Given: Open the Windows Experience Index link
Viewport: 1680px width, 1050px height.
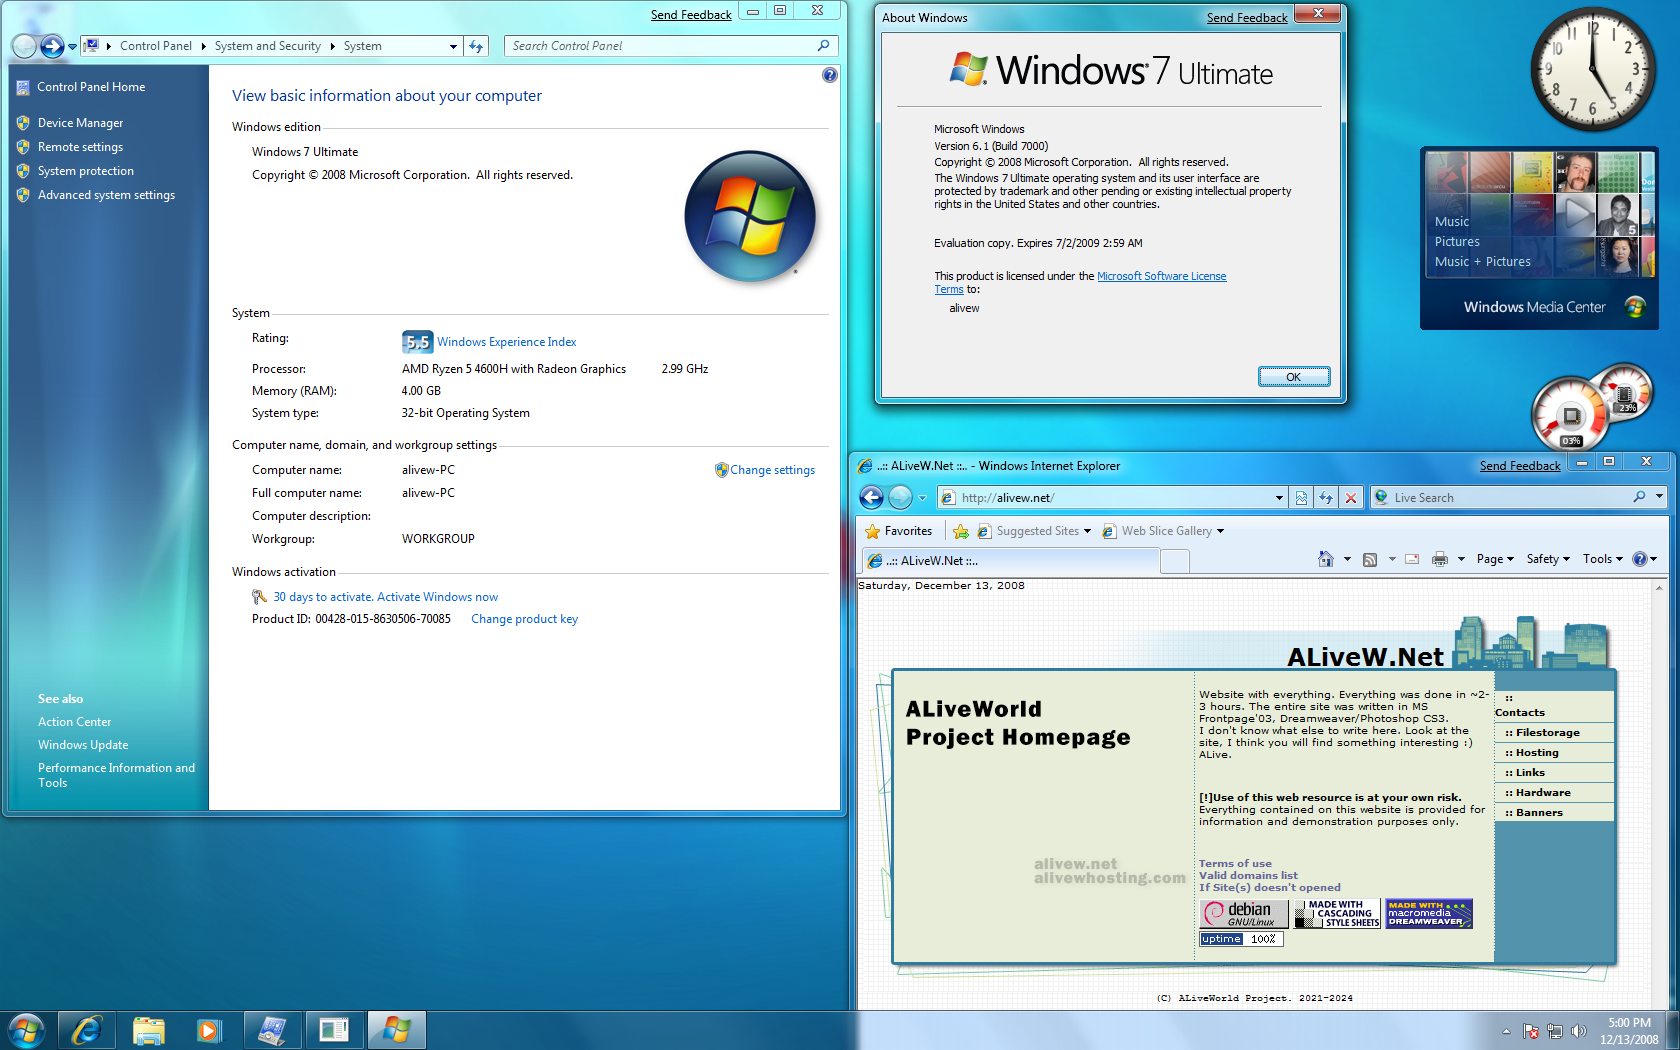Looking at the screenshot, I should pos(506,342).
